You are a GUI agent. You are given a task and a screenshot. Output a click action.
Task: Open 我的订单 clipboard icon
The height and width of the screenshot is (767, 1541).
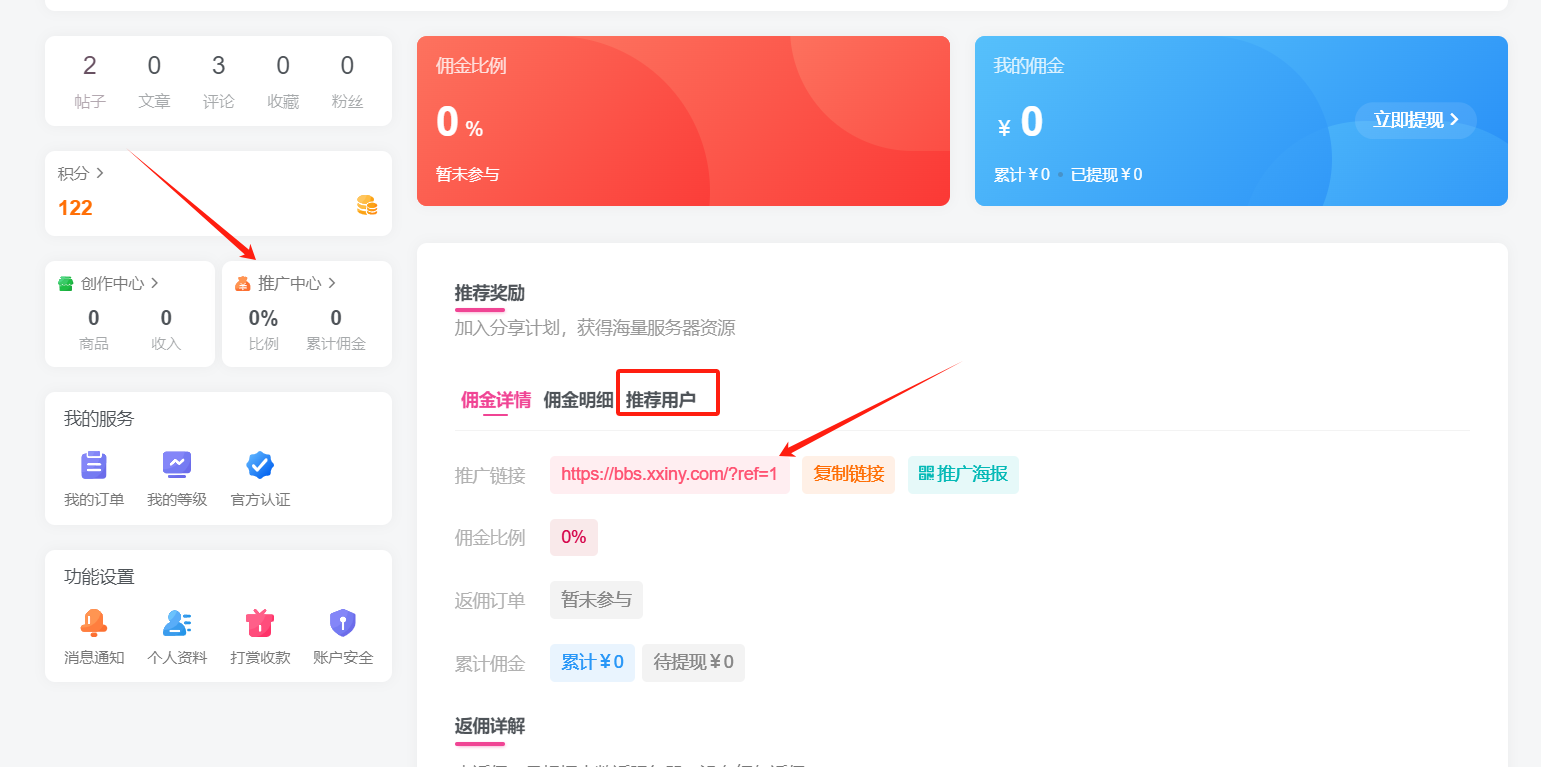point(94,465)
